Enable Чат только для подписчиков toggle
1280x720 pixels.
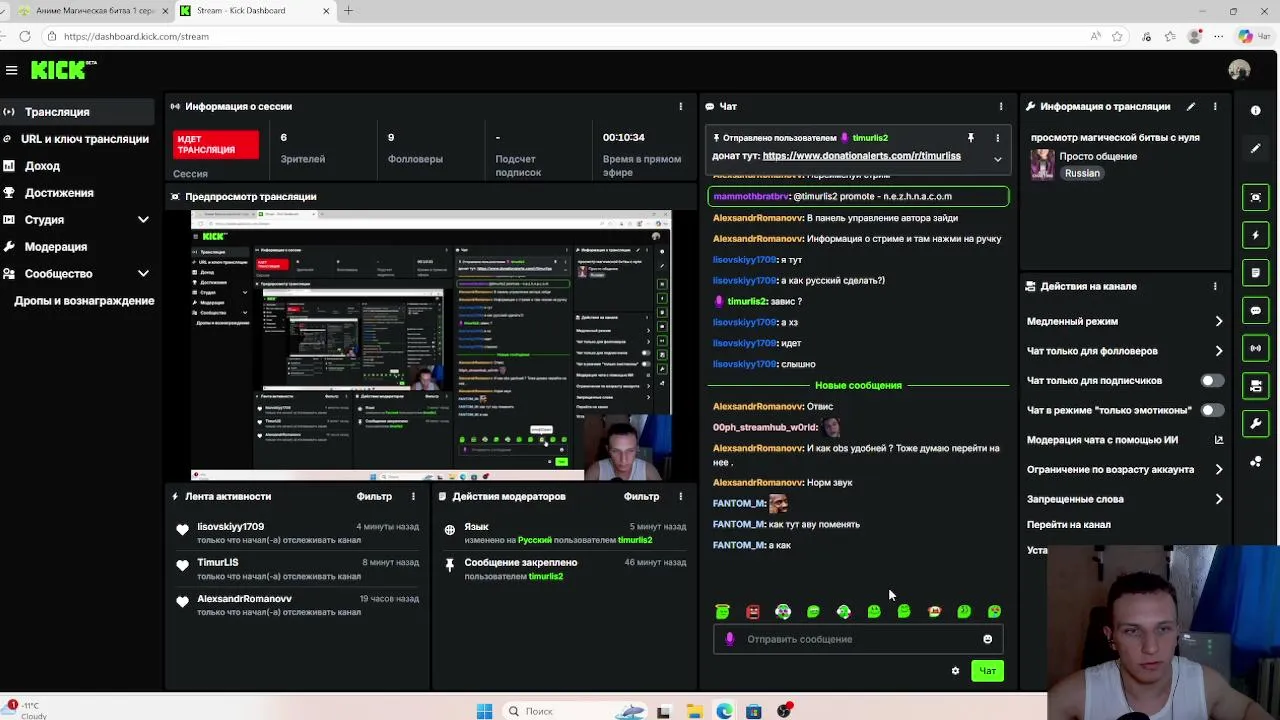(1211, 381)
